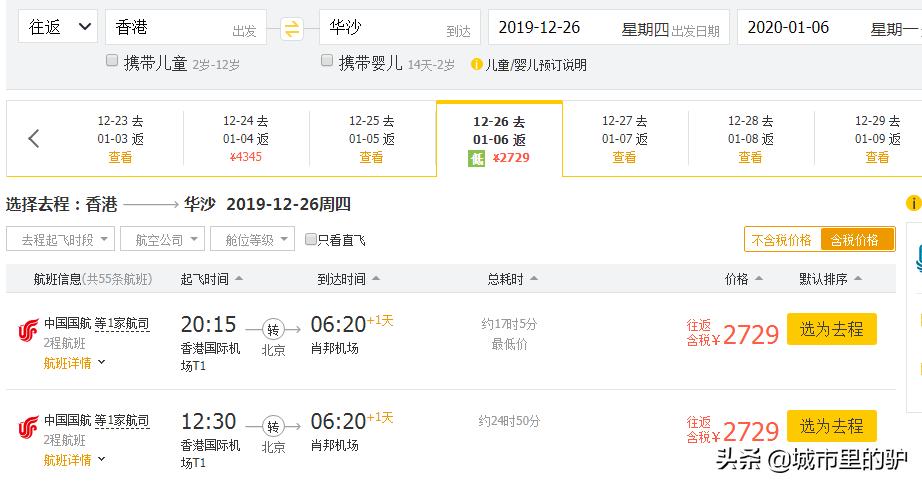Screen dimensions: 922x485
Task: Click the previous dates left arrow
Action: [x=34, y=138]
